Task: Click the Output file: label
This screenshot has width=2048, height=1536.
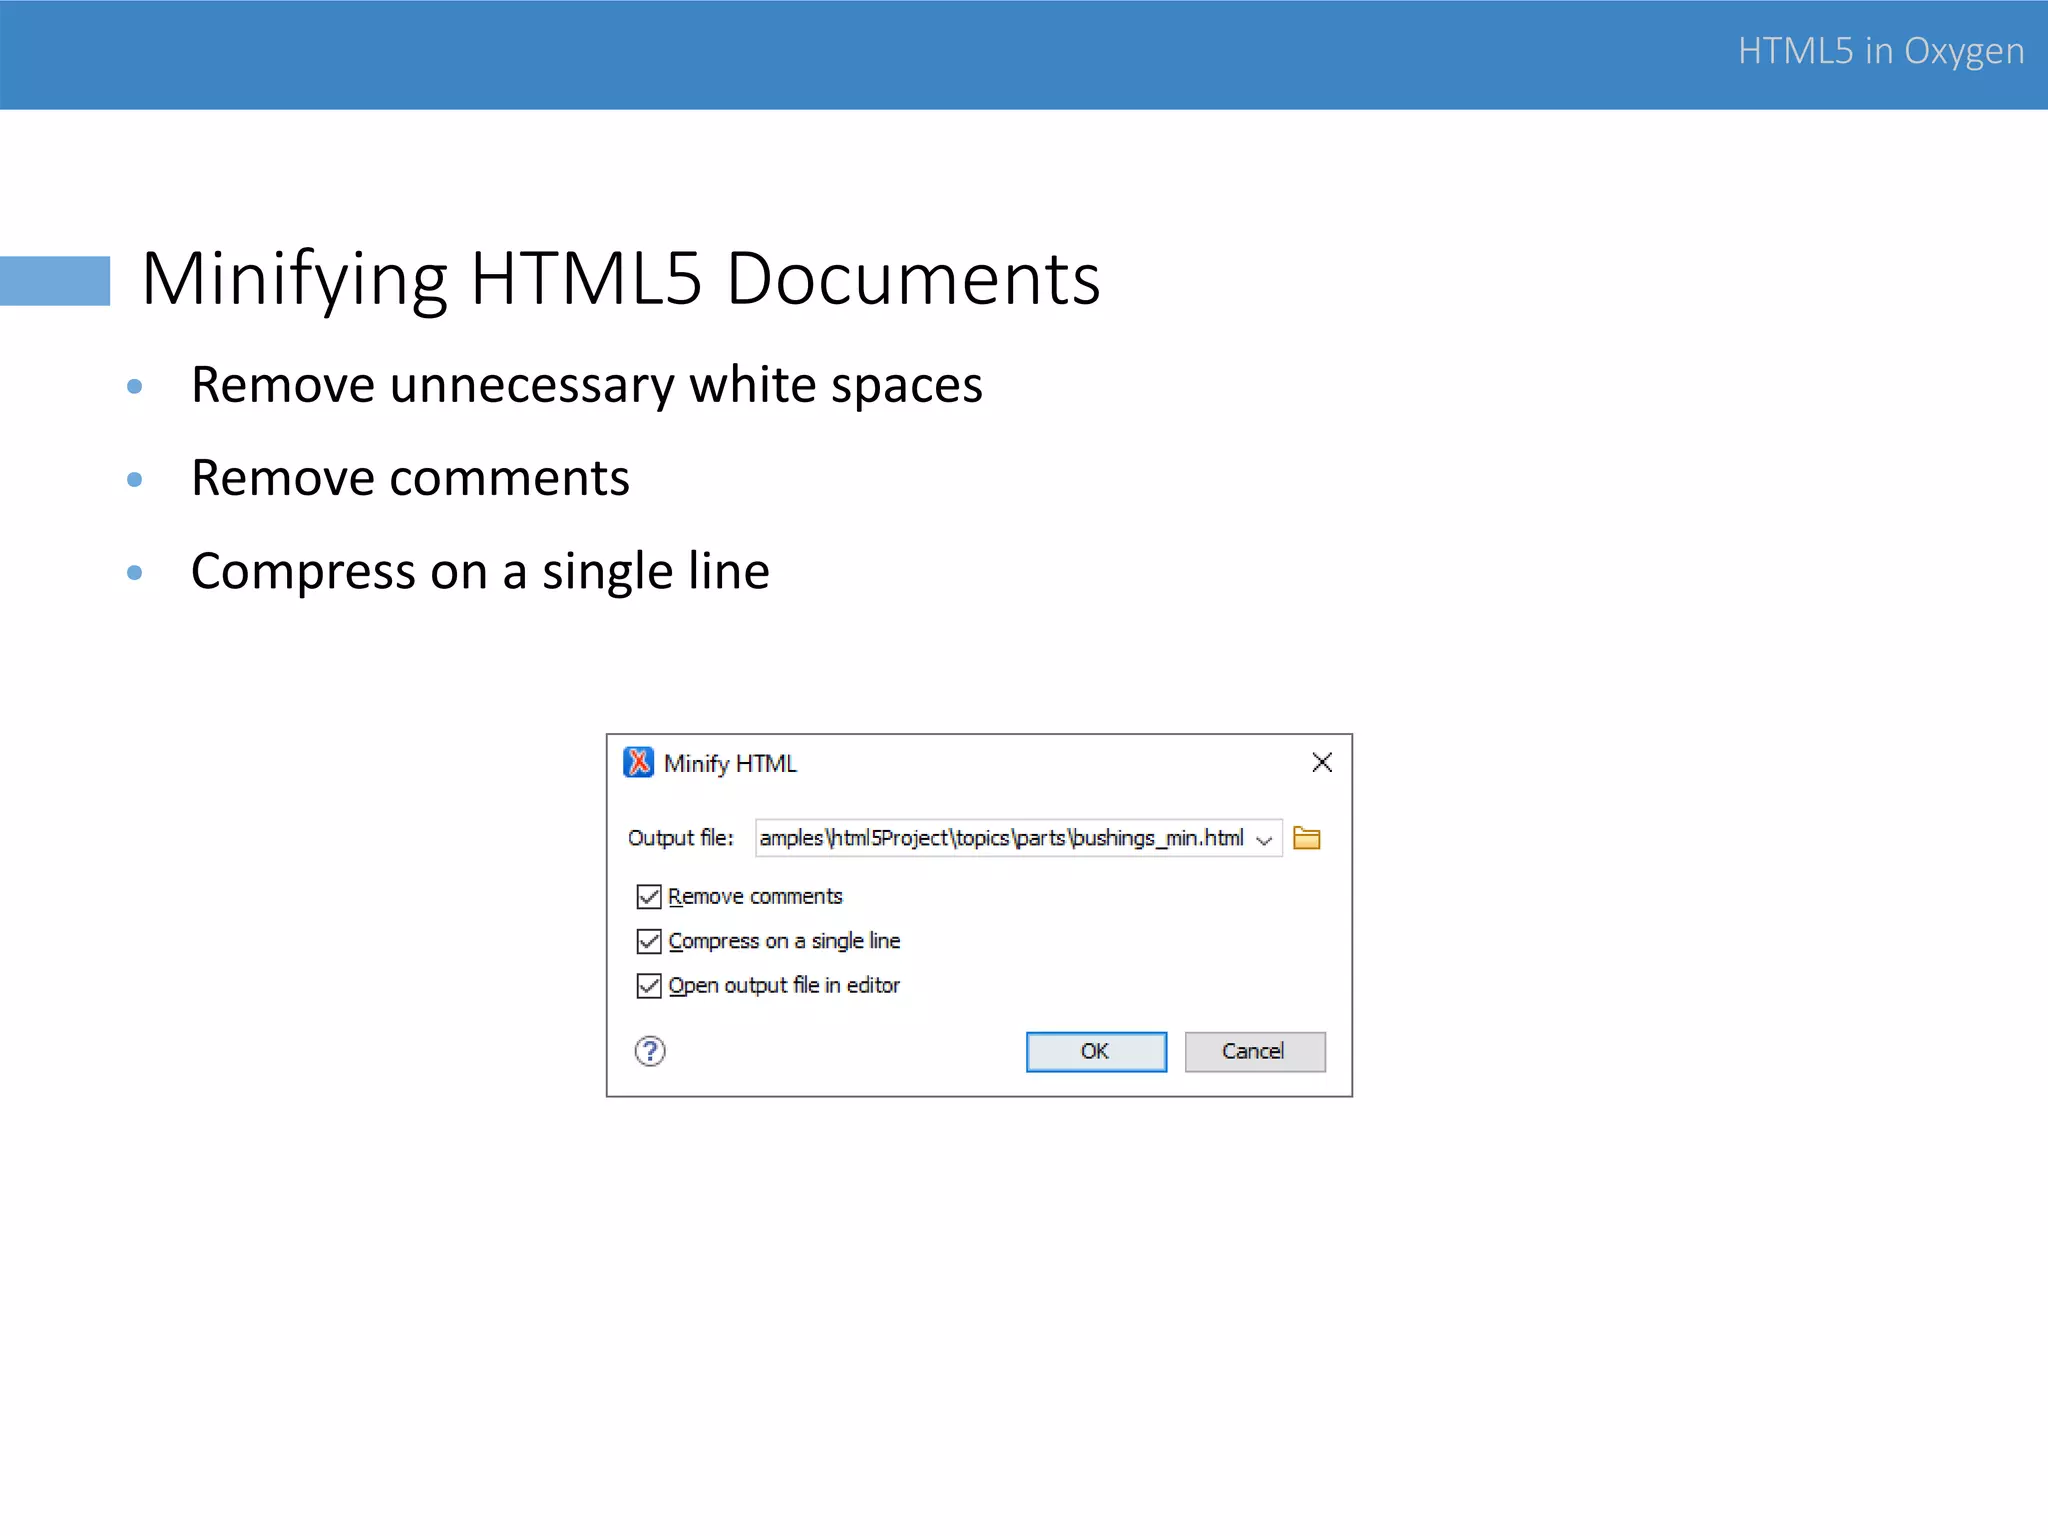Action: 680,838
